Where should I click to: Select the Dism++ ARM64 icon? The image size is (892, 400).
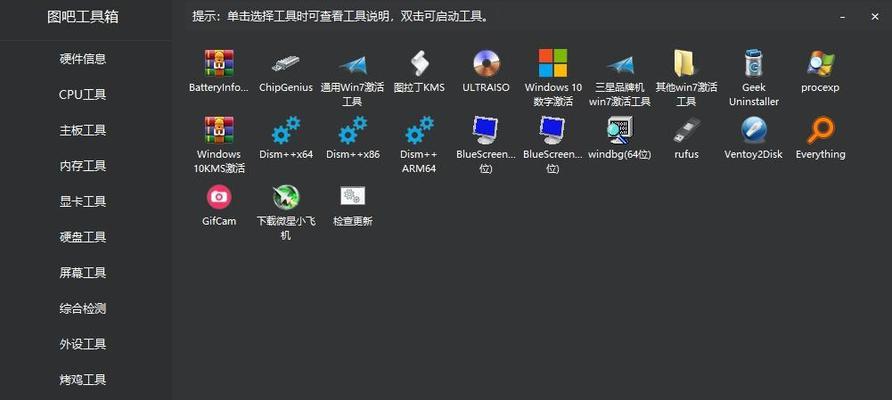click(x=419, y=130)
